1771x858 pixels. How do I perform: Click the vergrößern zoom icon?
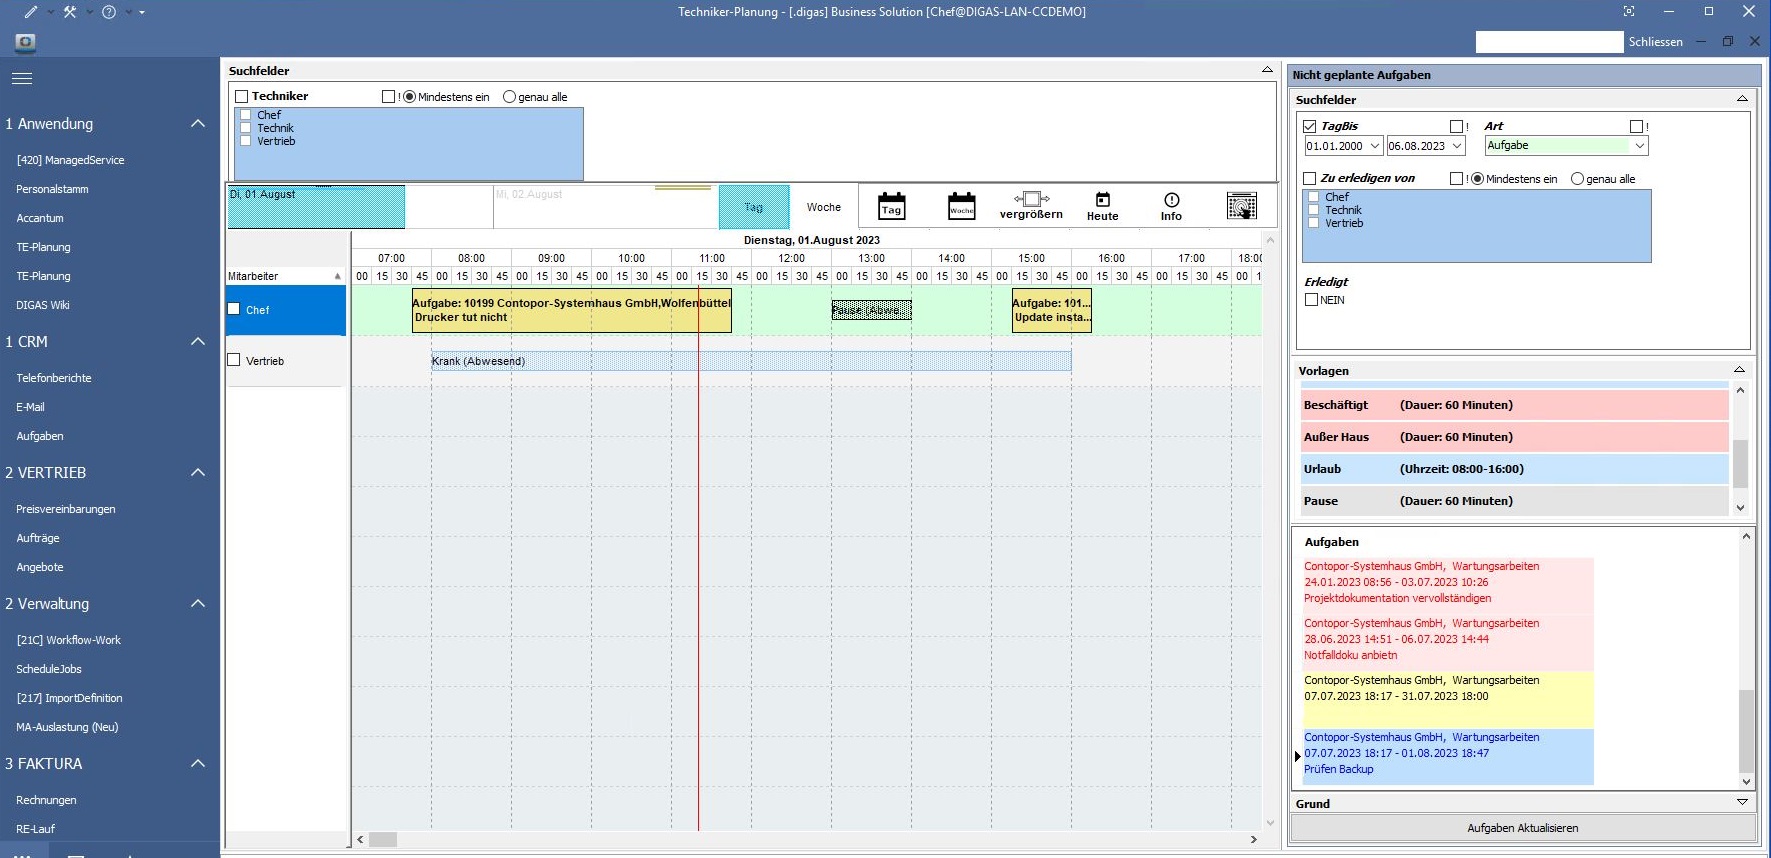(x=1031, y=205)
